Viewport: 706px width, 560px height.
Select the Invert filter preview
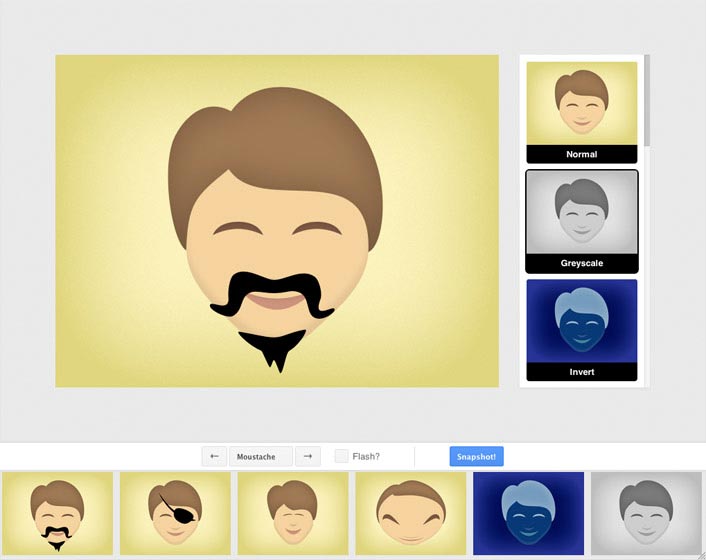pyautogui.click(x=581, y=321)
